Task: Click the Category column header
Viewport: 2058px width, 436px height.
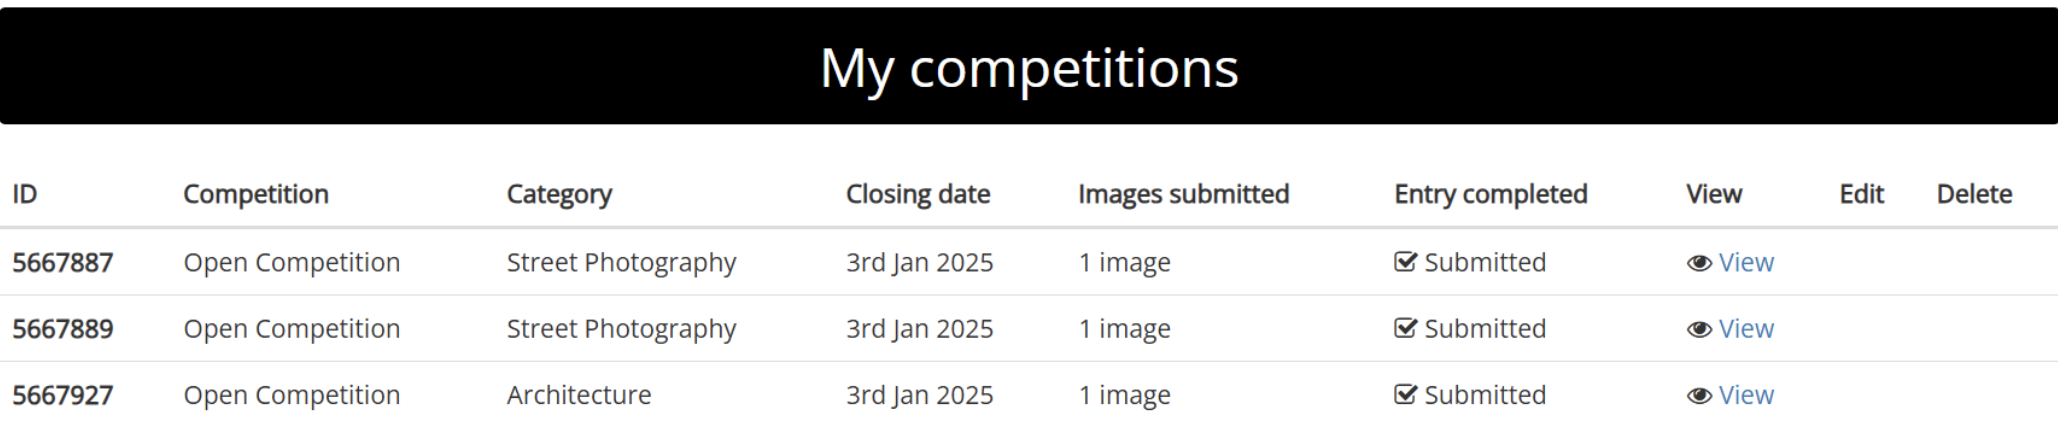Action: point(559,194)
